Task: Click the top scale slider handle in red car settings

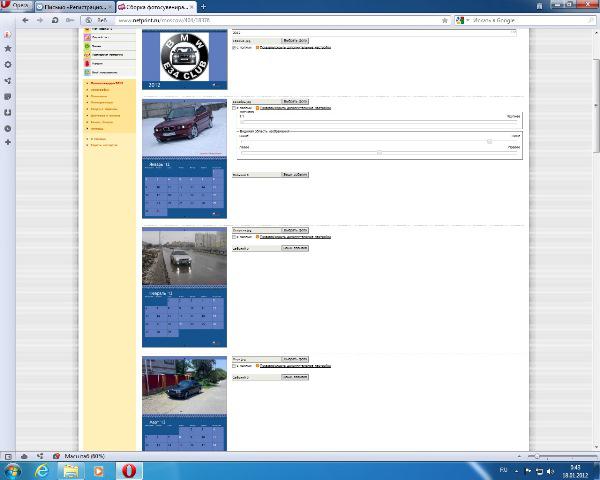Action: point(242,122)
